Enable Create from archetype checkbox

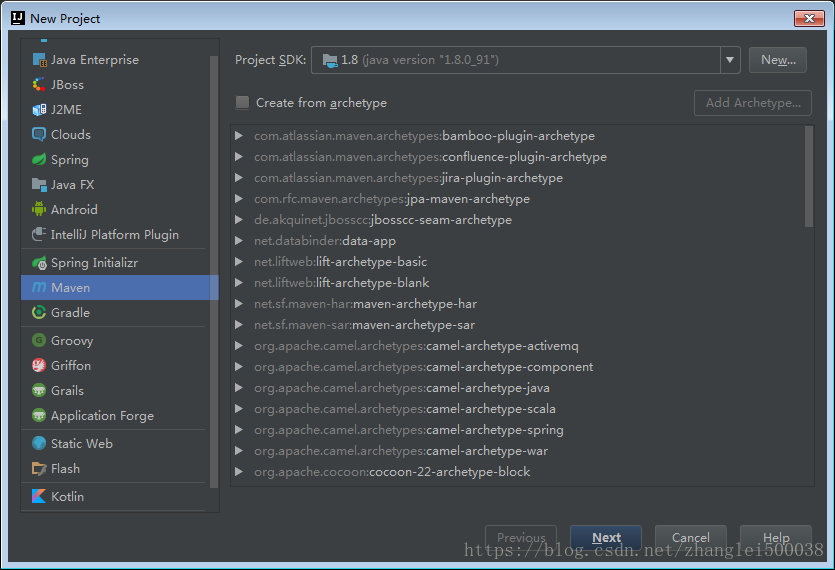click(242, 103)
